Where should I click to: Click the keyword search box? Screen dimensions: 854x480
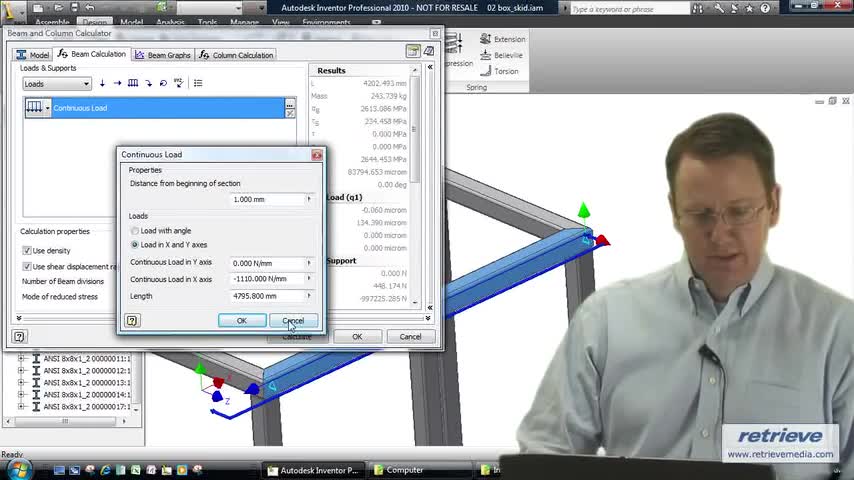click(629, 9)
